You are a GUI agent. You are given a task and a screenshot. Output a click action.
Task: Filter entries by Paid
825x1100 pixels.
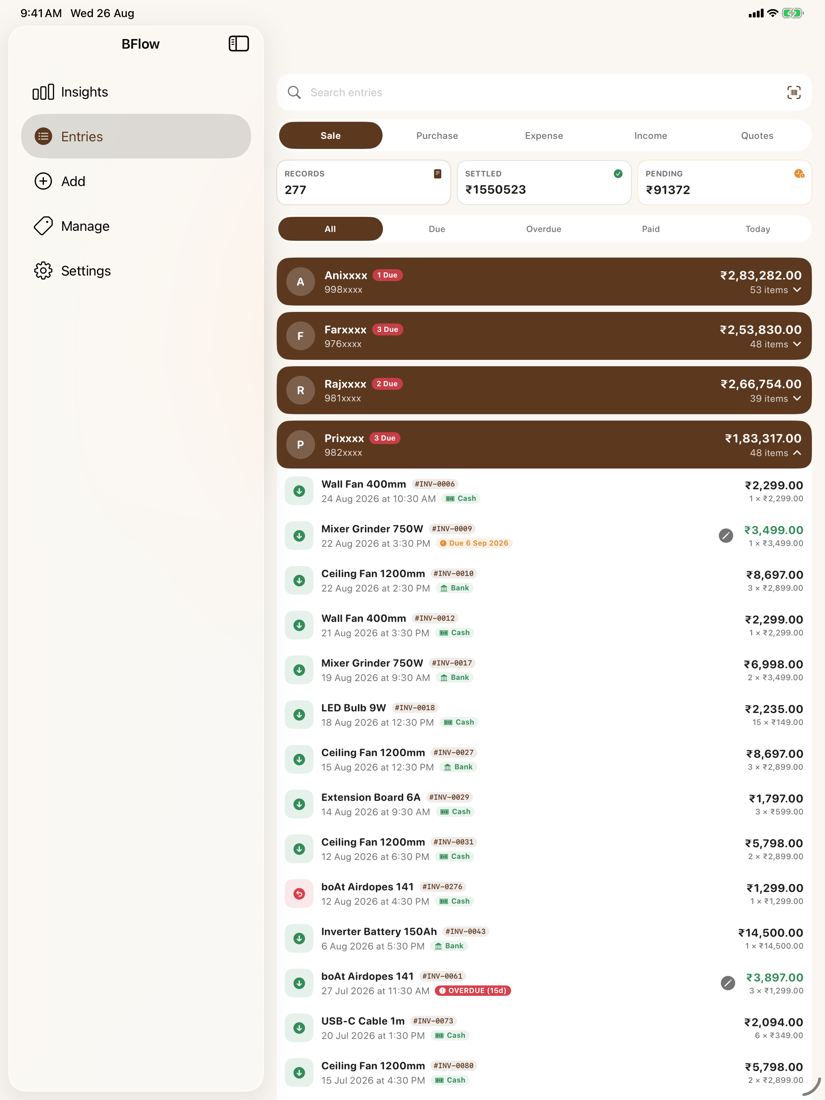[x=650, y=229]
